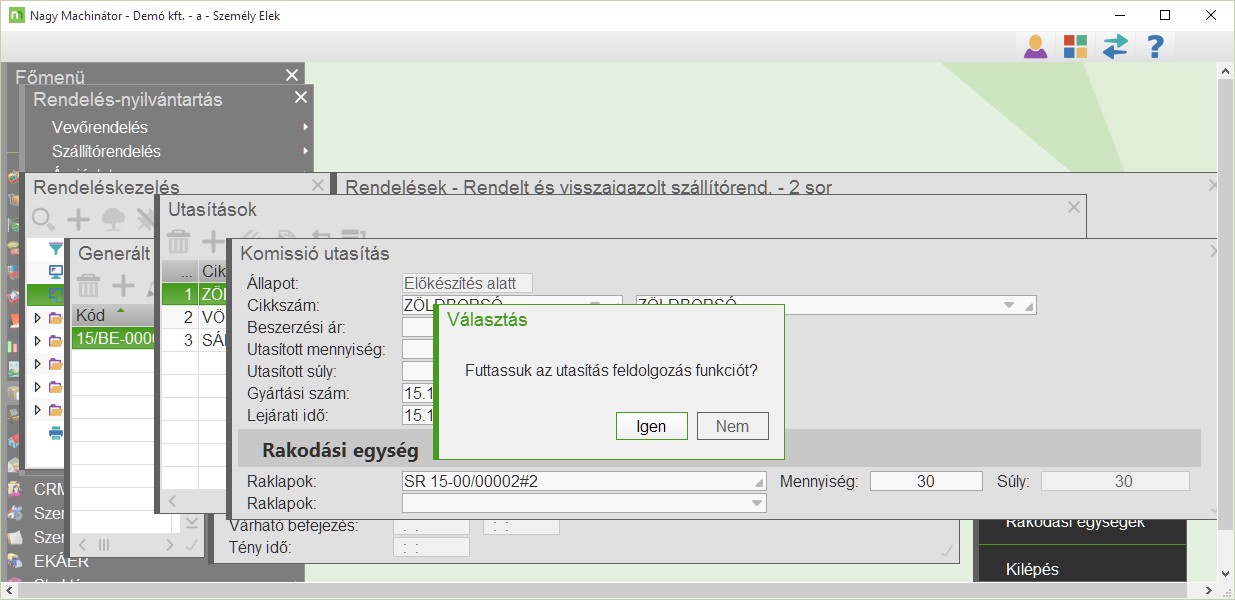Select the 15/BE-000 row in Generált list
The height and width of the screenshot is (600, 1235).
[x=114, y=339]
